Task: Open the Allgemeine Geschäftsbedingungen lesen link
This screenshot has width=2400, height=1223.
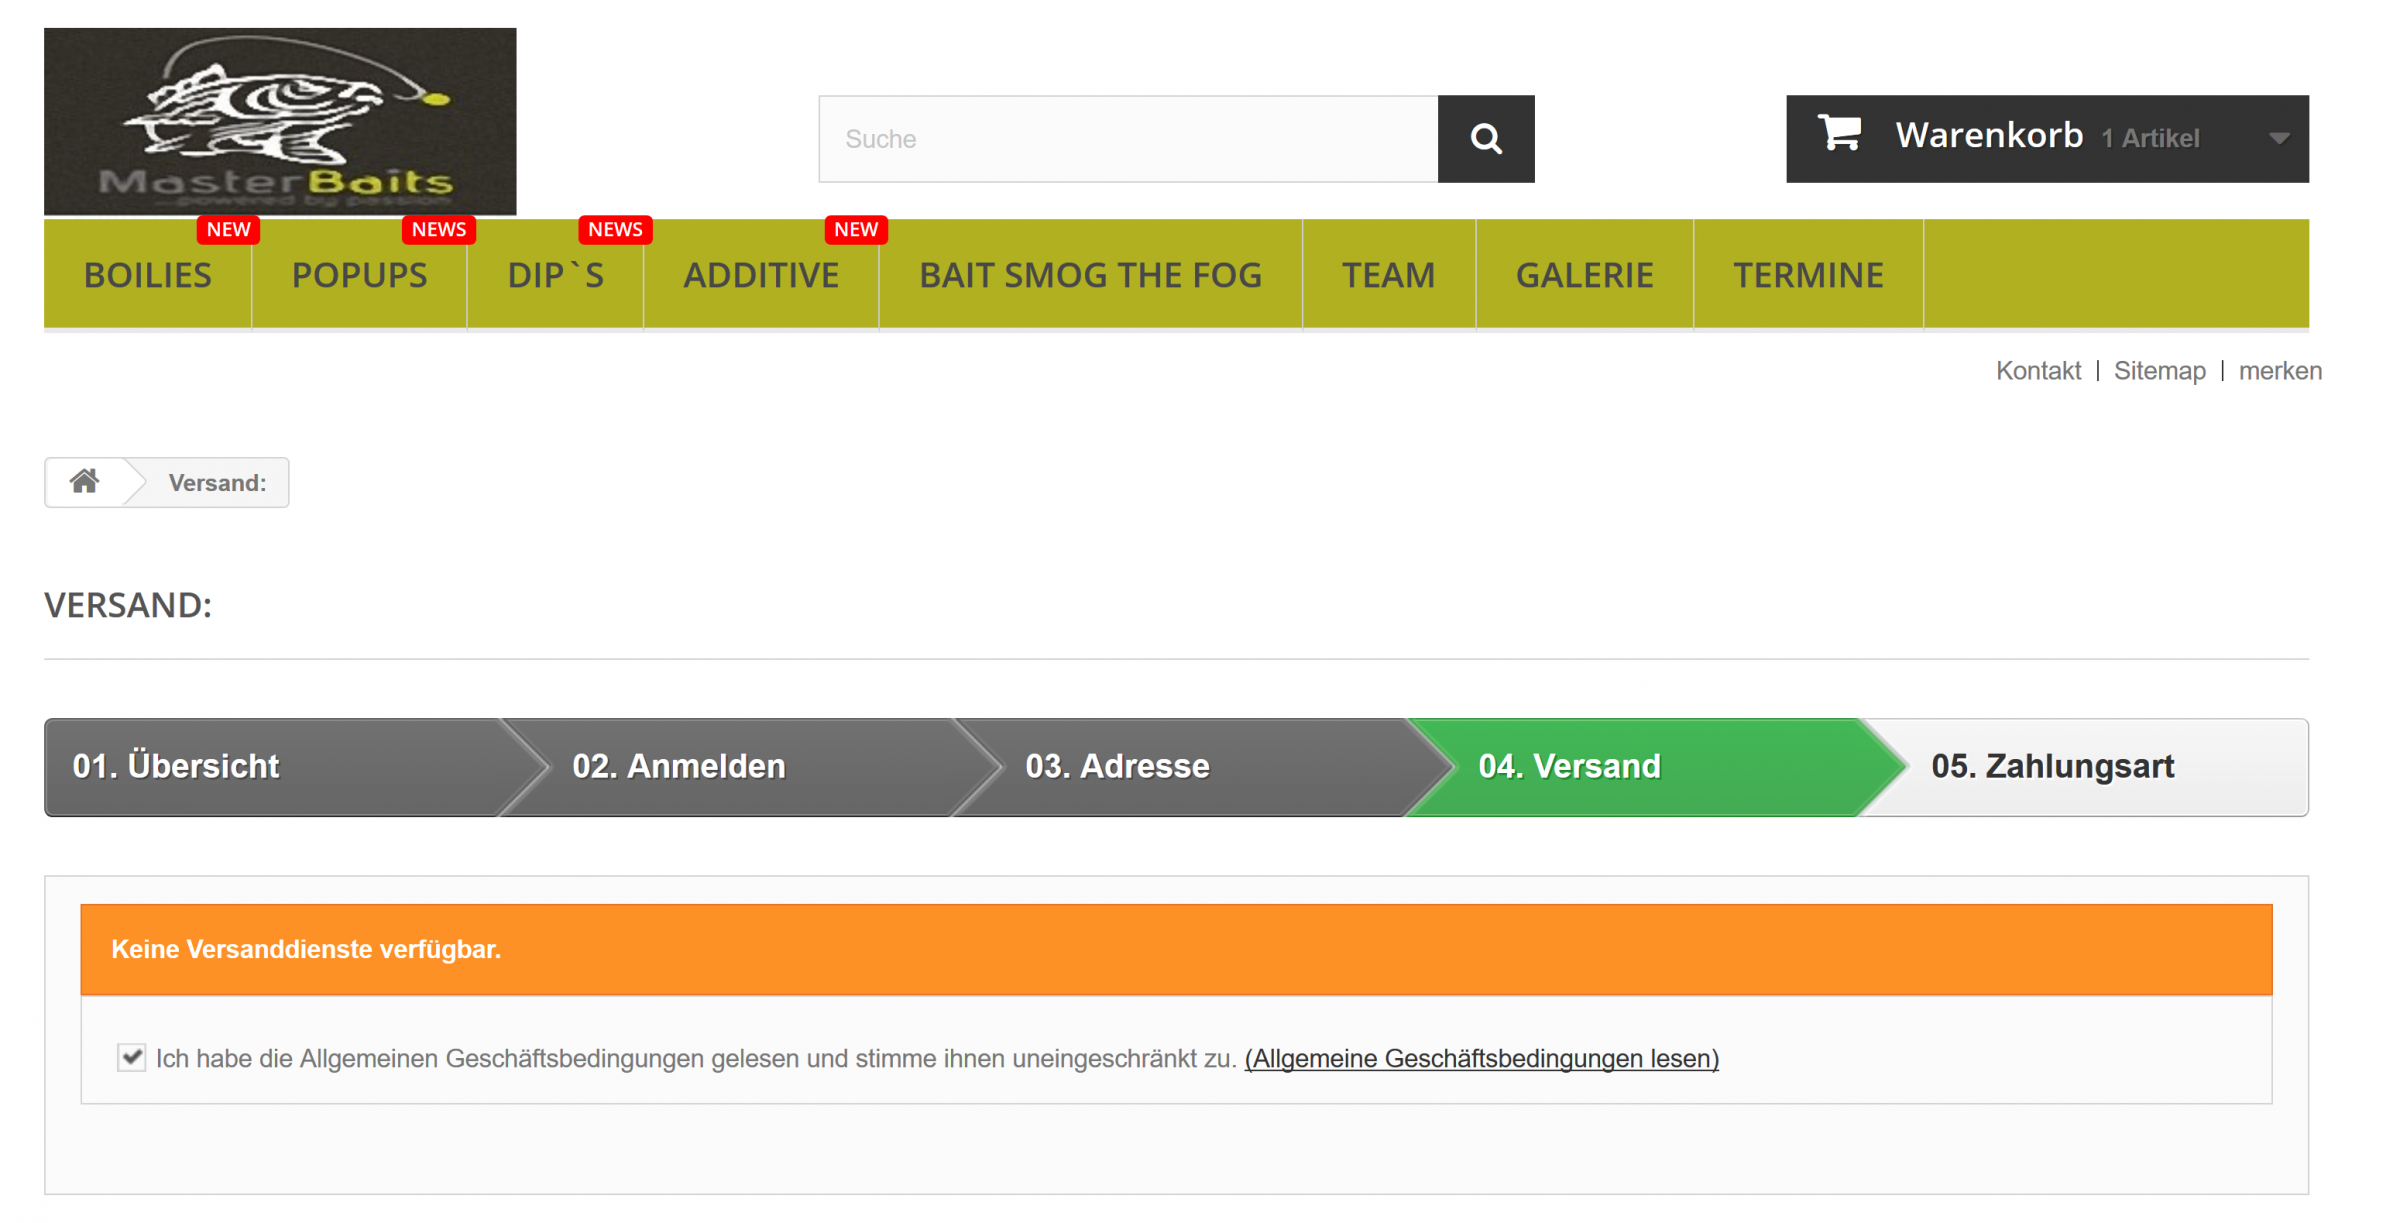Action: pos(1481,1058)
